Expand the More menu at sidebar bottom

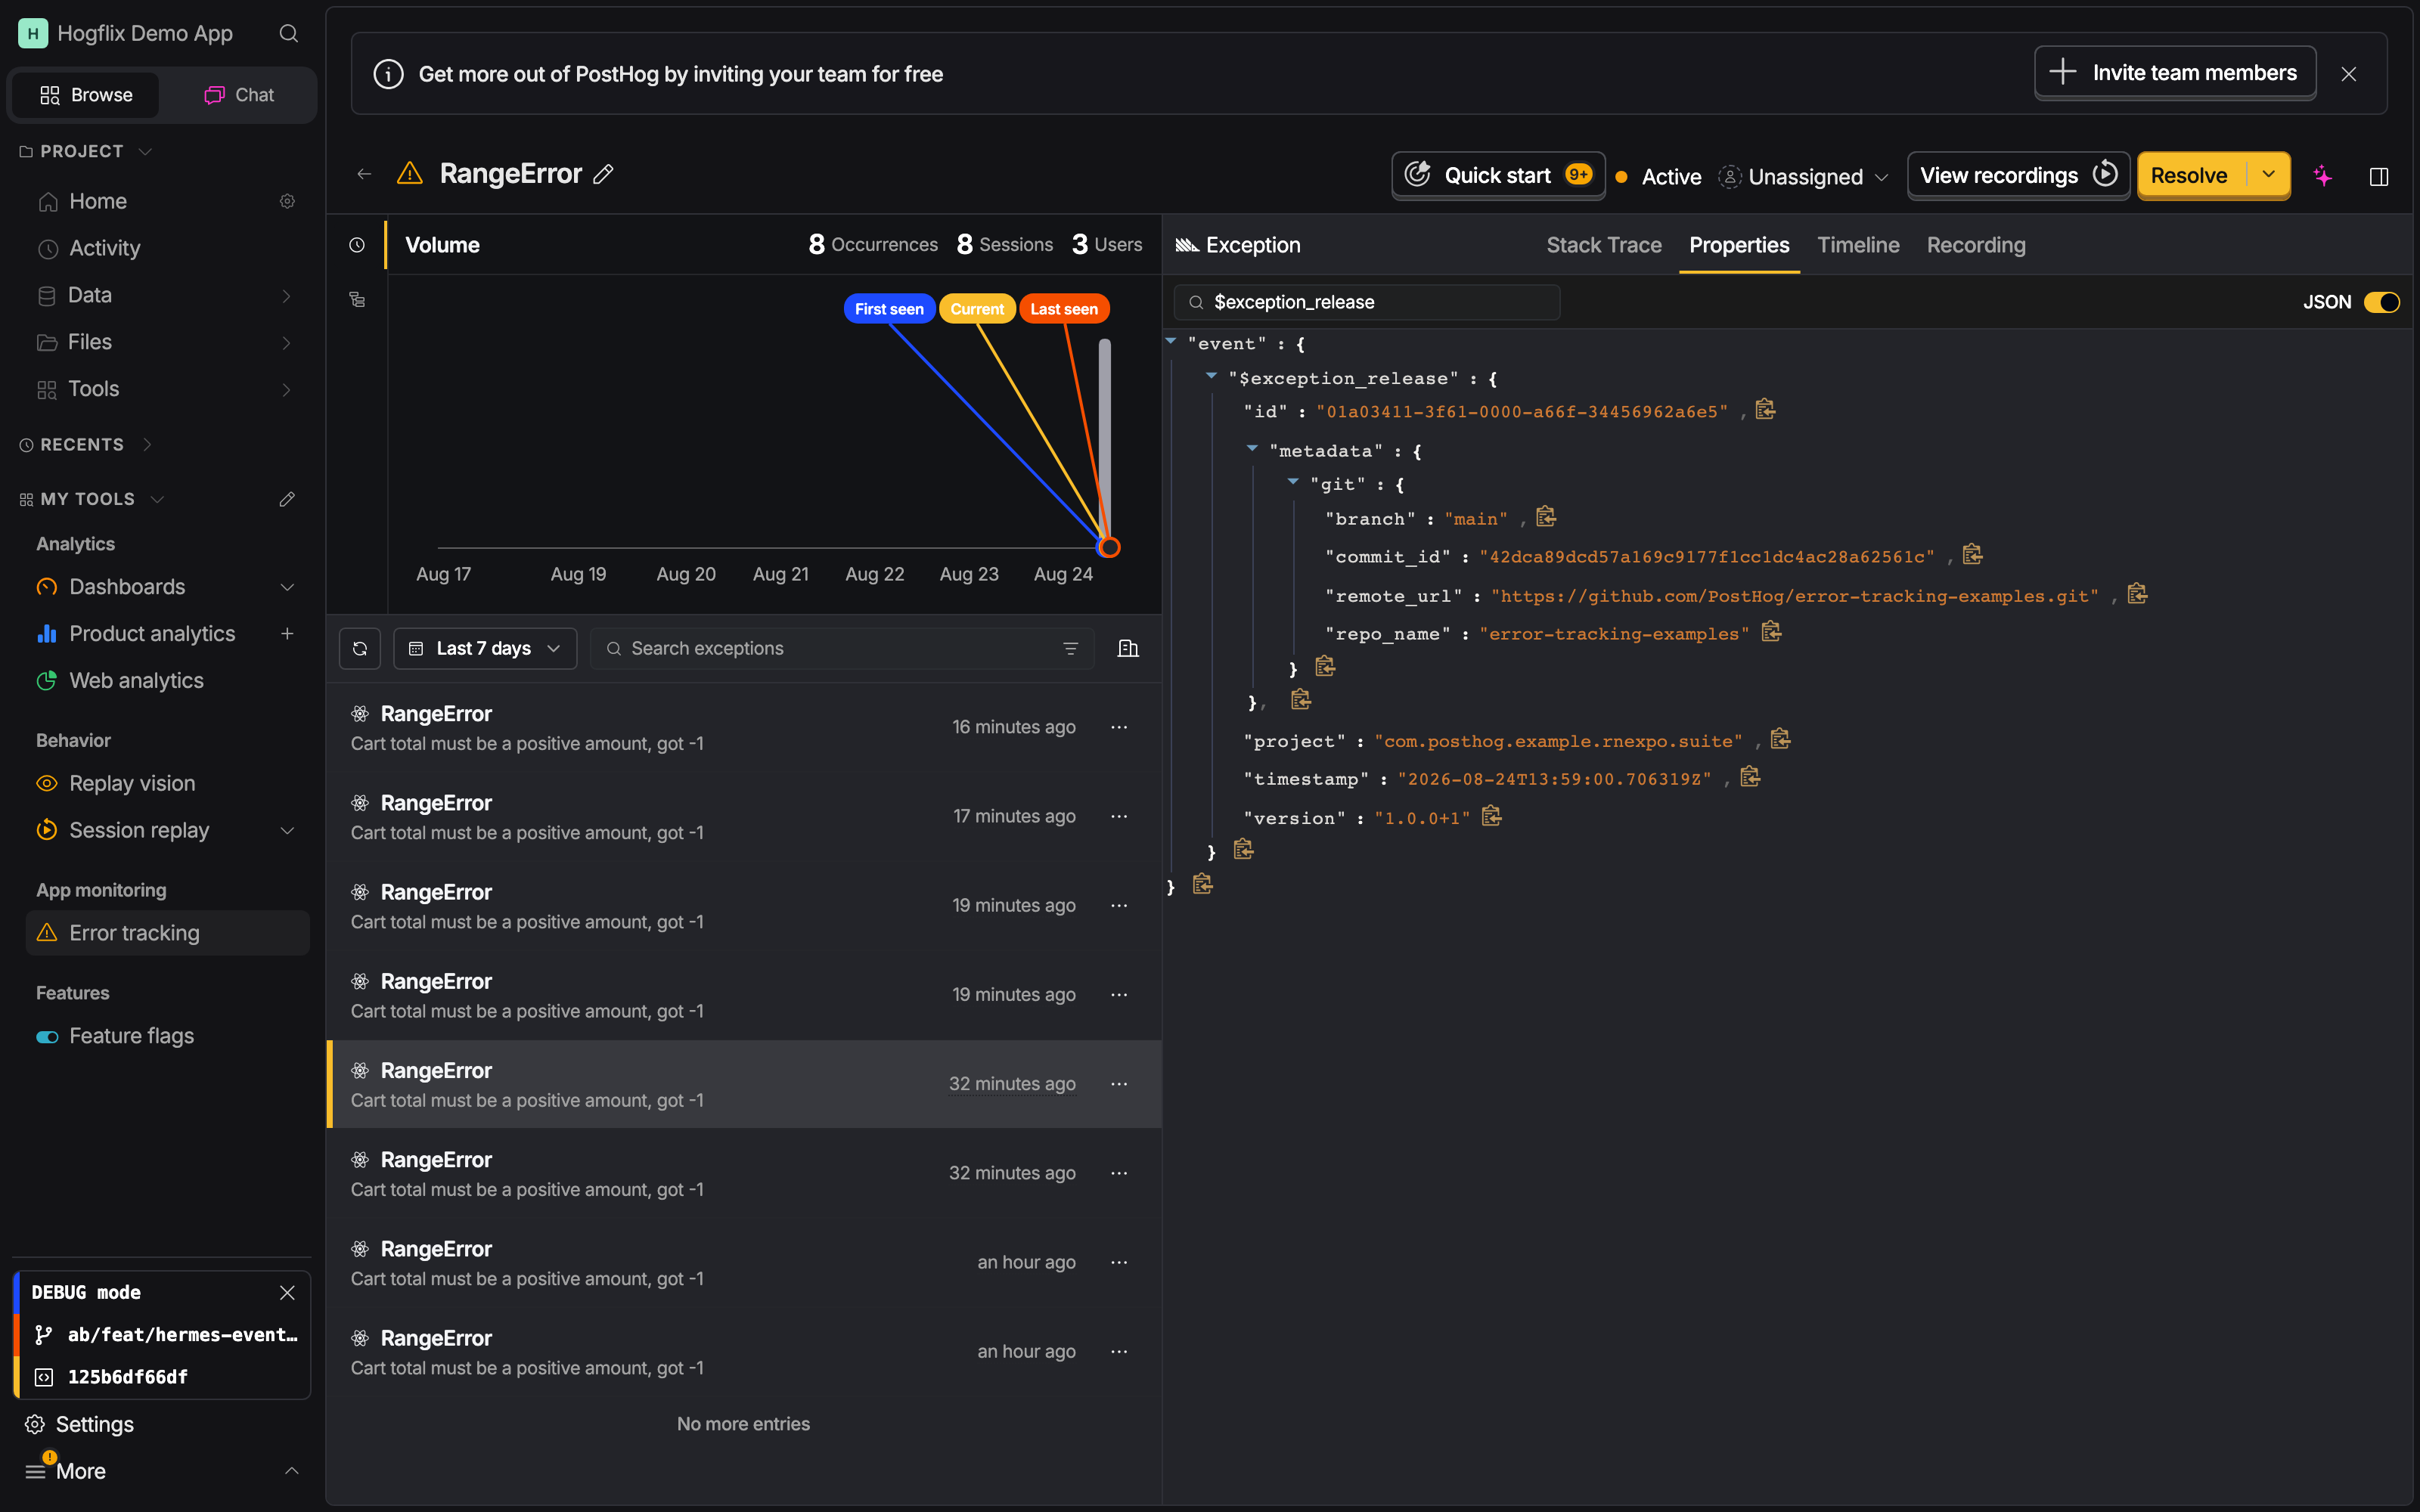[x=162, y=1471]
